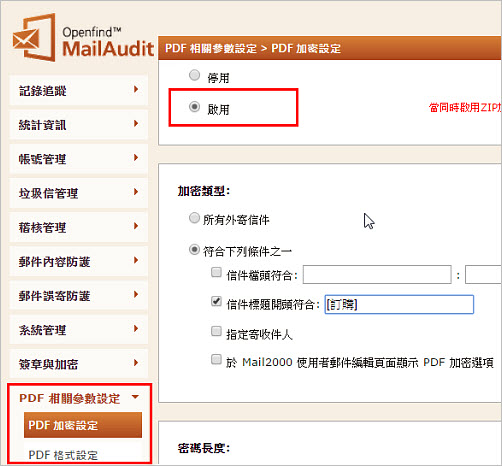Image resolution: width=502 pixels, height=466 pixels.
Task: Expand the 垃圾信管理 menu arrow
Action: tap(136, 192)
